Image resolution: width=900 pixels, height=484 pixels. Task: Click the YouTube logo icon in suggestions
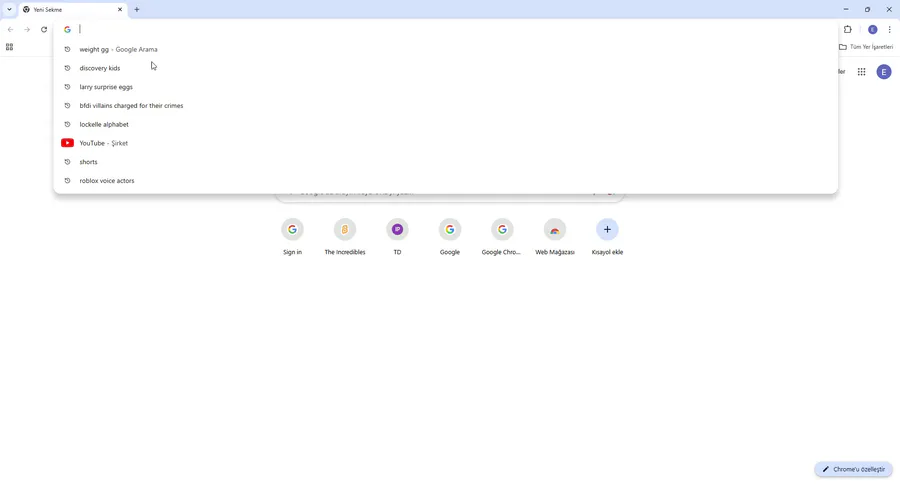point(67,143)
